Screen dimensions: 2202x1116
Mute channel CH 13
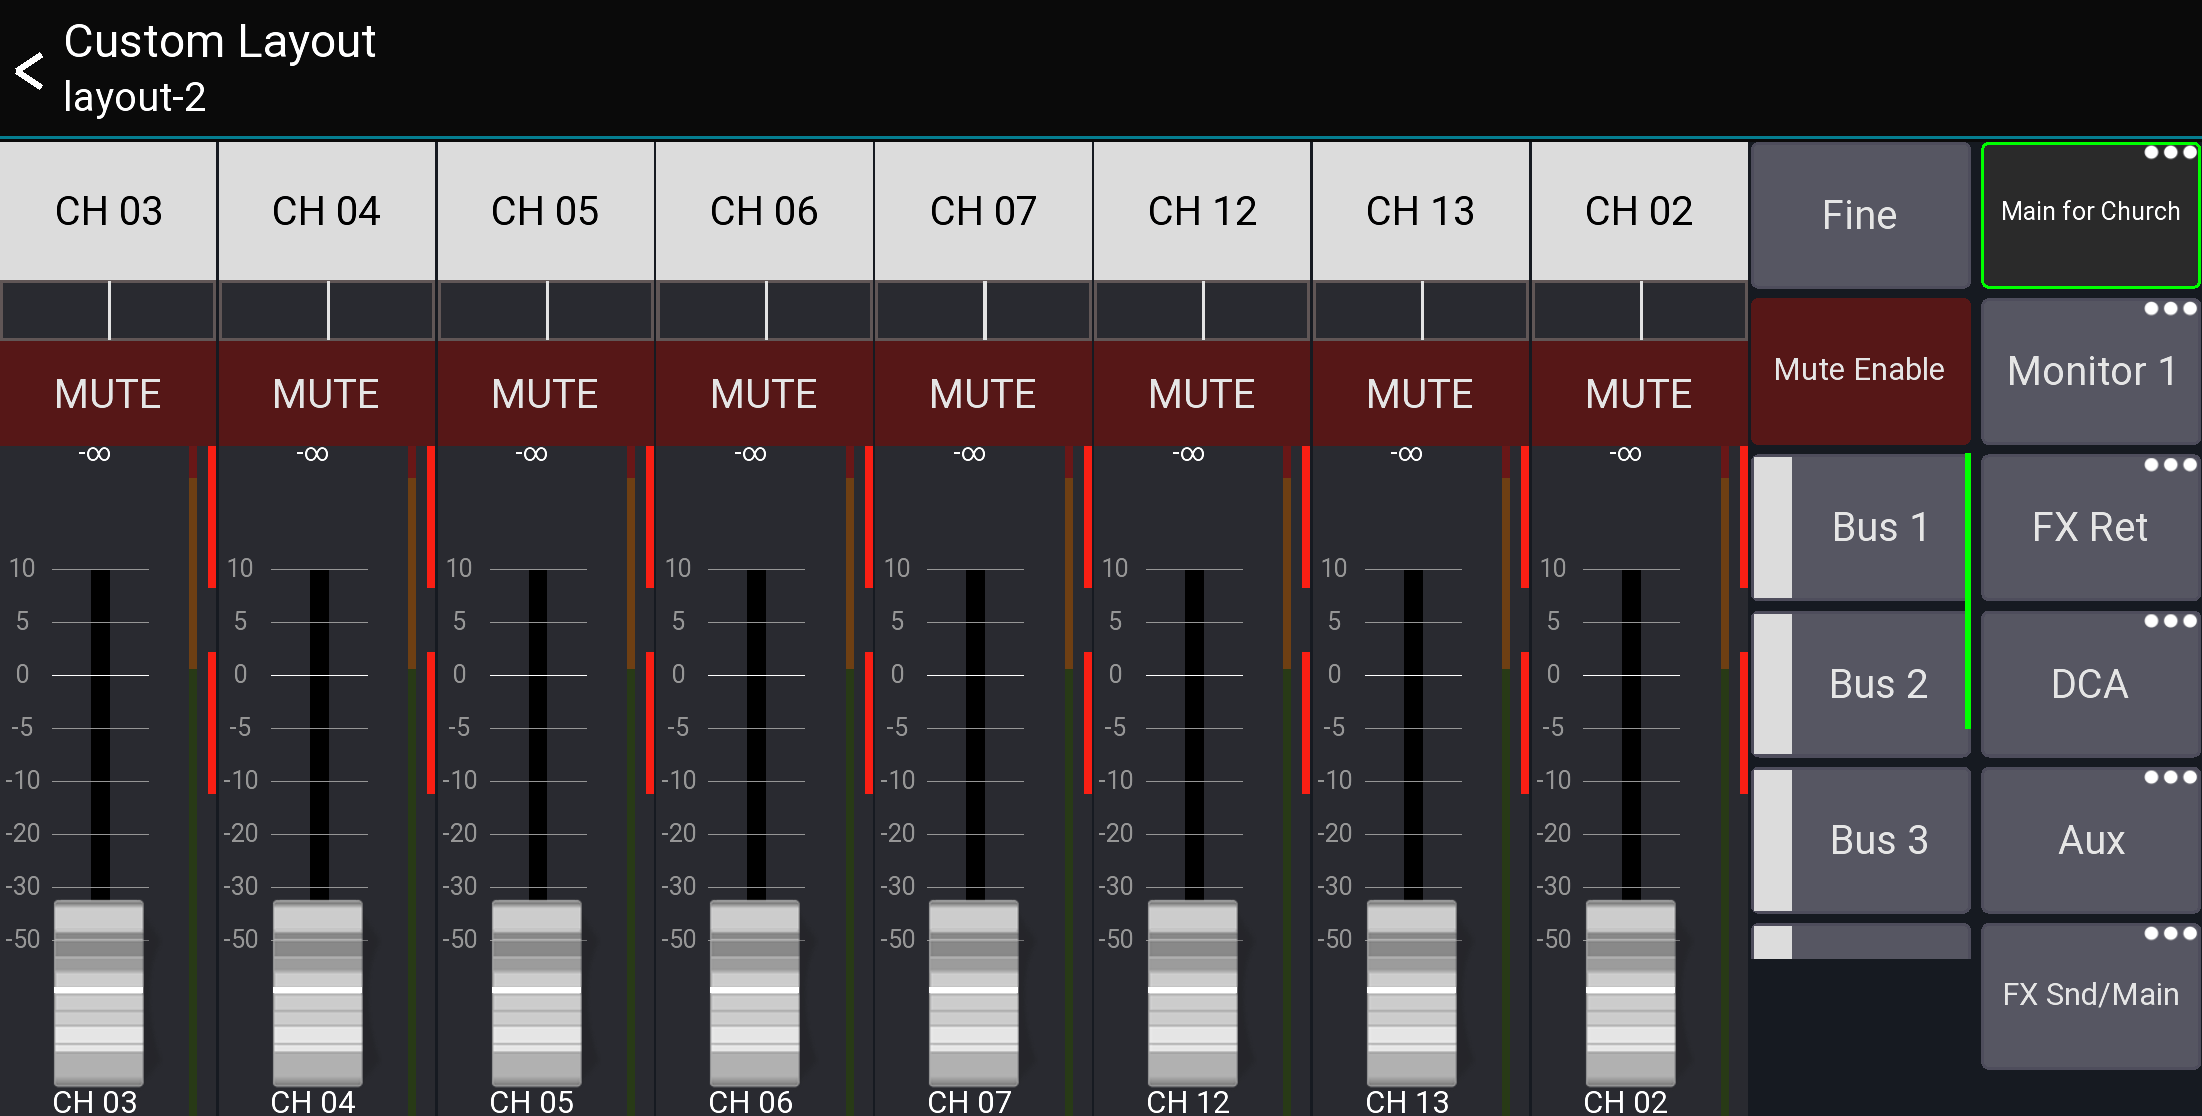(x=1420, y=393)
